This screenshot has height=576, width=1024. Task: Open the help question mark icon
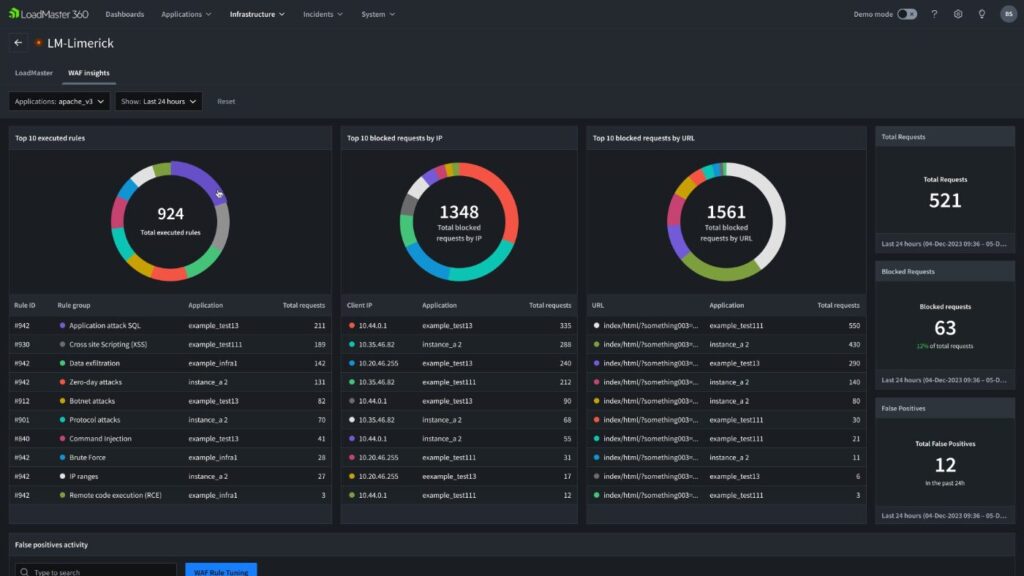click(x=934, y=14)
